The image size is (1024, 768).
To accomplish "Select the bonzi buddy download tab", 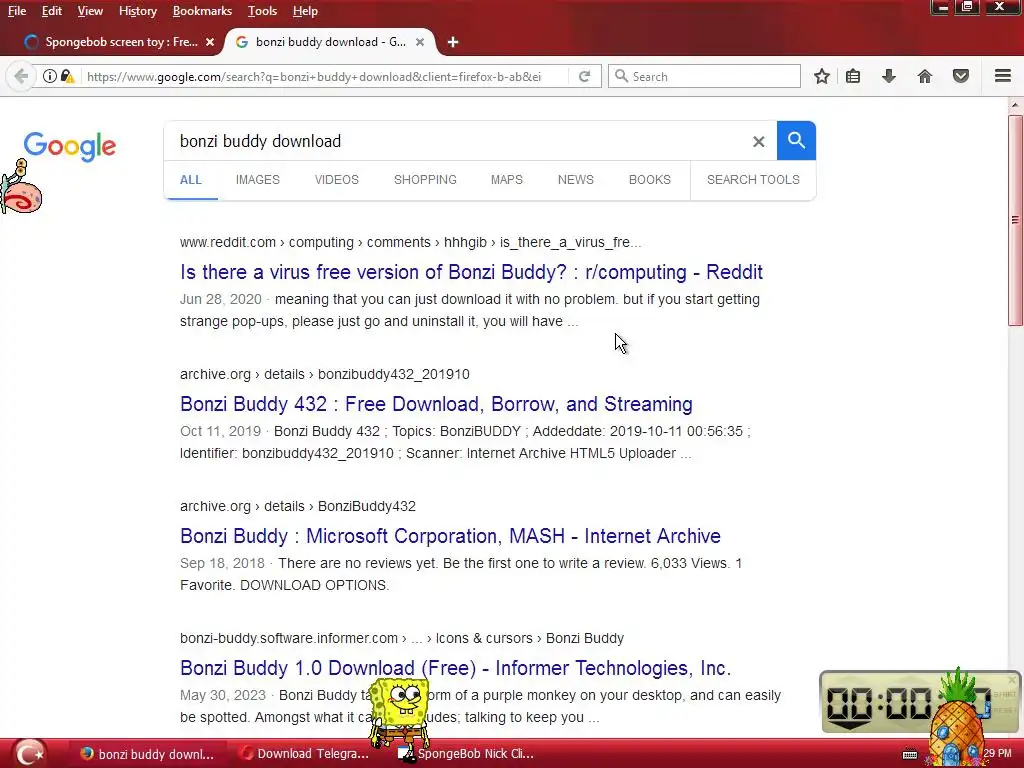I will pos(329,42).
